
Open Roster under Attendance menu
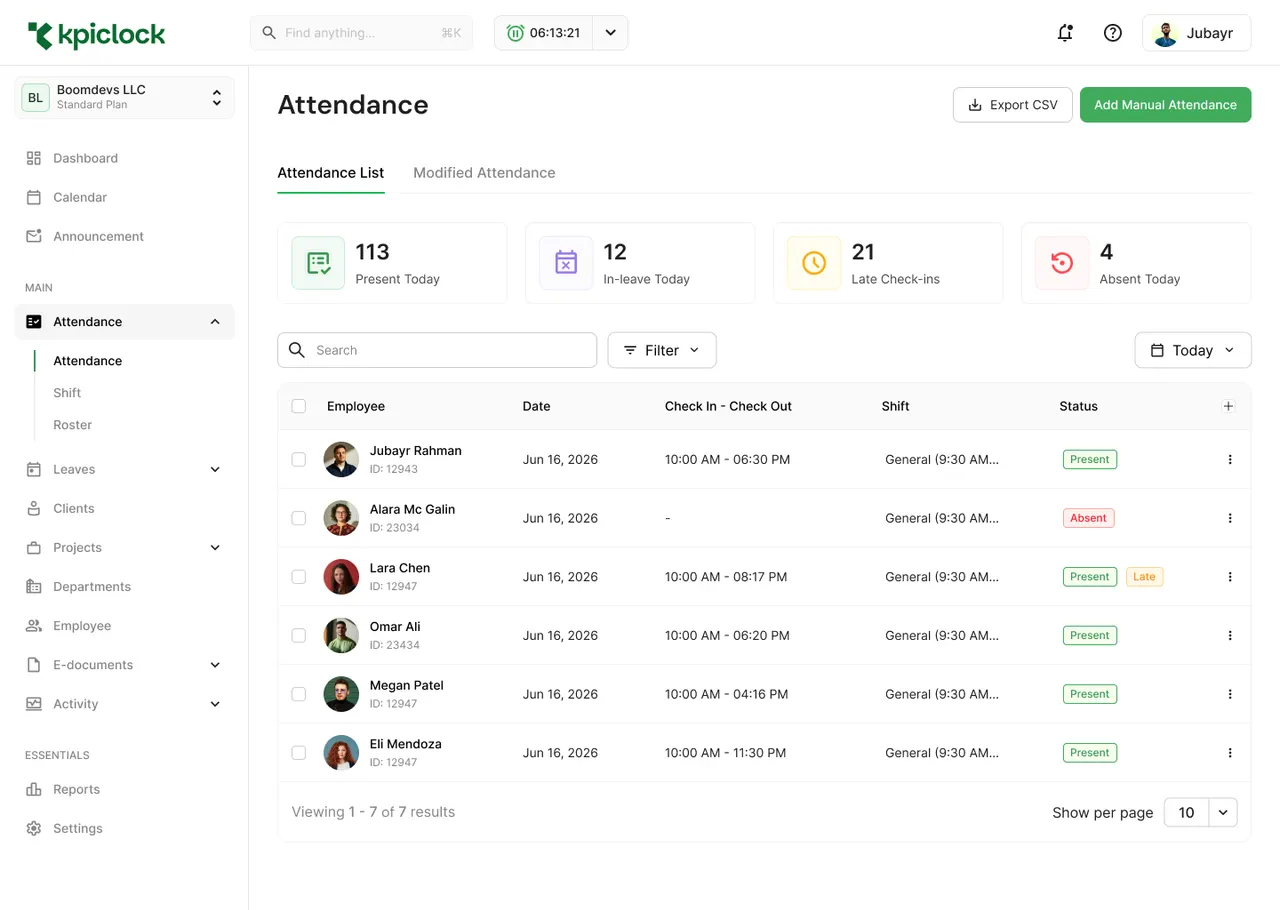(72, 425)
